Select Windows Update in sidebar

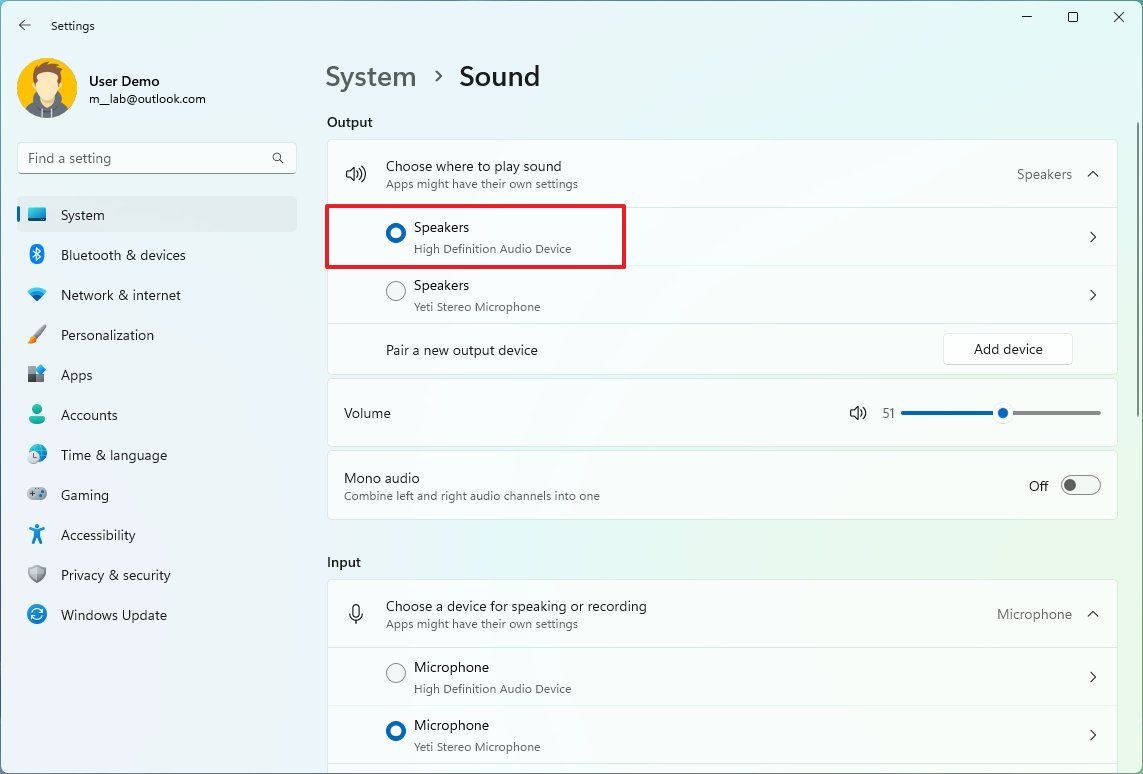click(x=113, y=615)
